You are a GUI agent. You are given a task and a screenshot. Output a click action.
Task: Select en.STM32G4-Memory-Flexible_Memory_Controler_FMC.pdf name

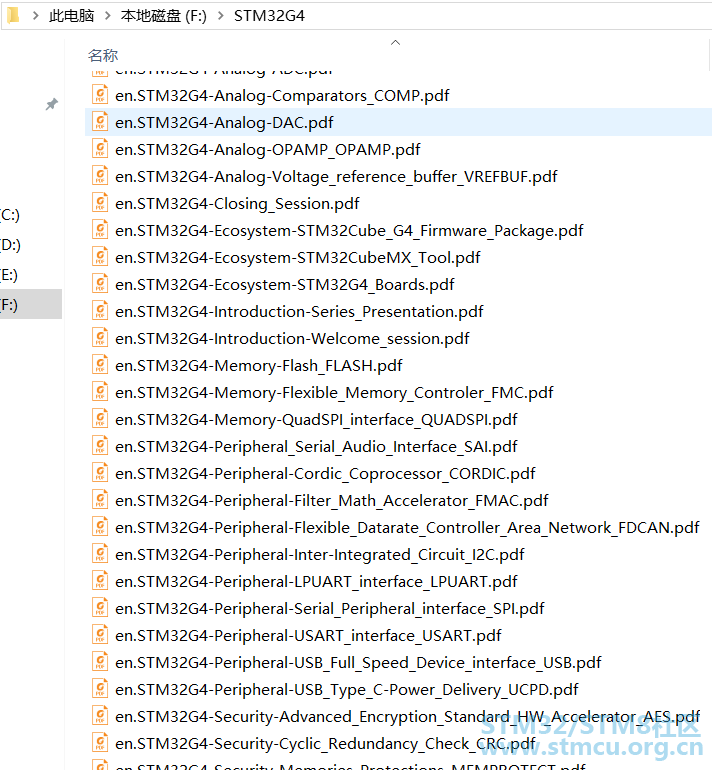[x=334, y=392]
